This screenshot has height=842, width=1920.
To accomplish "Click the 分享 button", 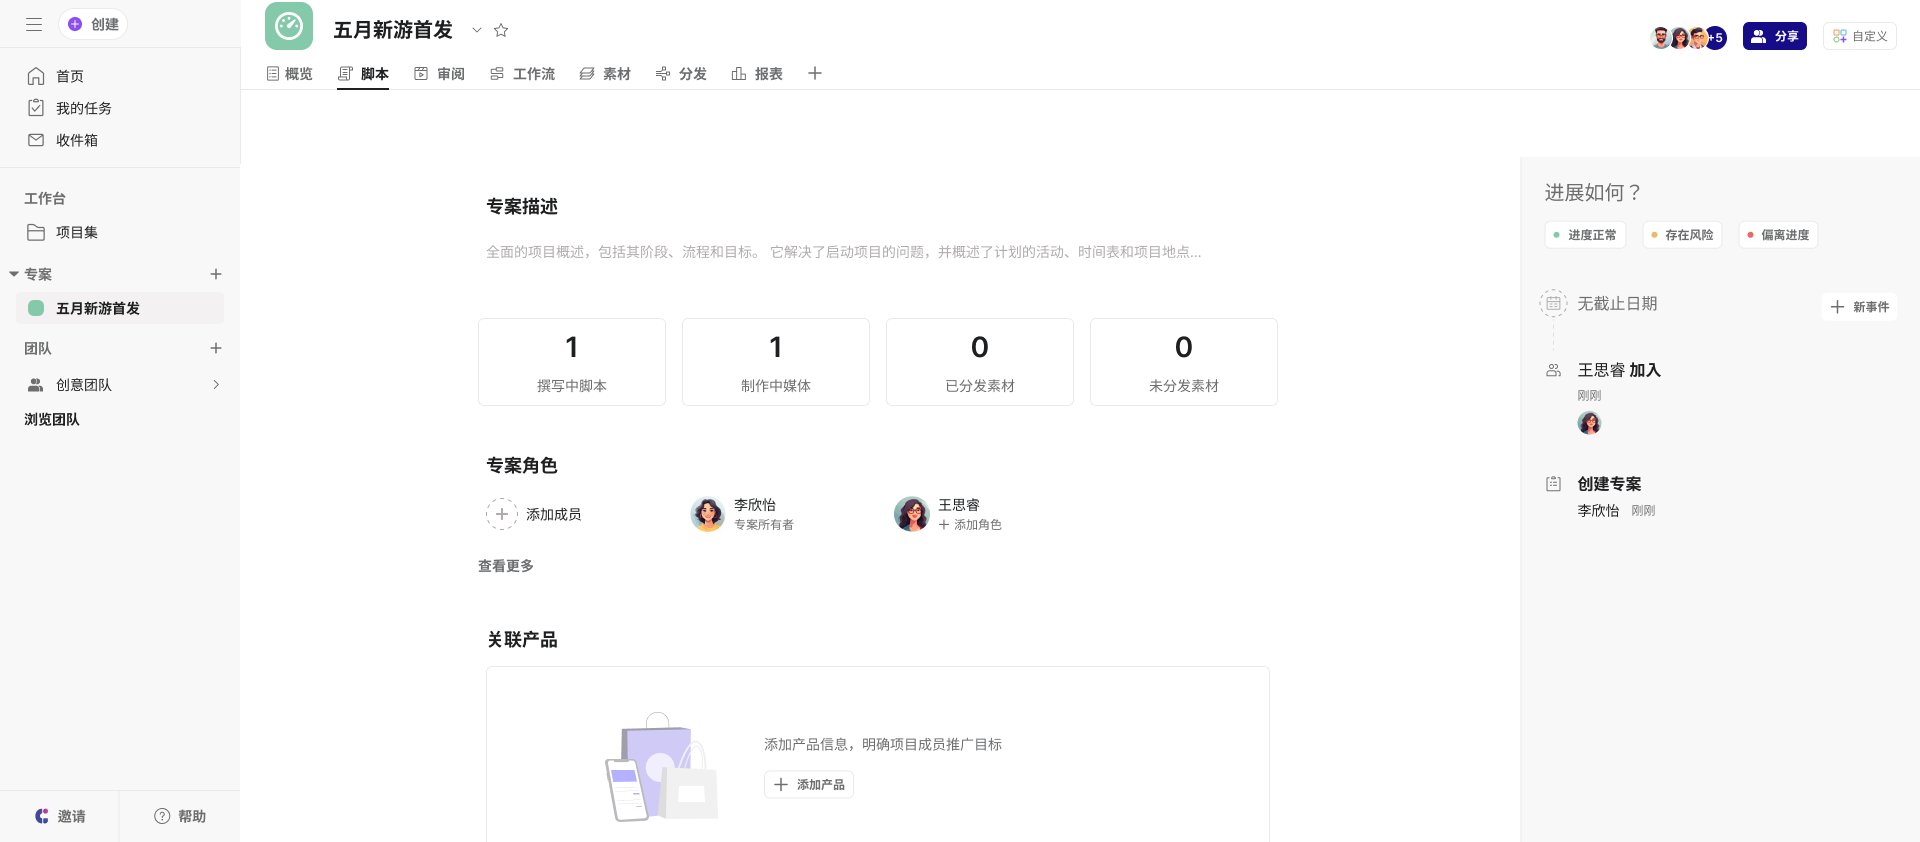I will [1774, 36].
